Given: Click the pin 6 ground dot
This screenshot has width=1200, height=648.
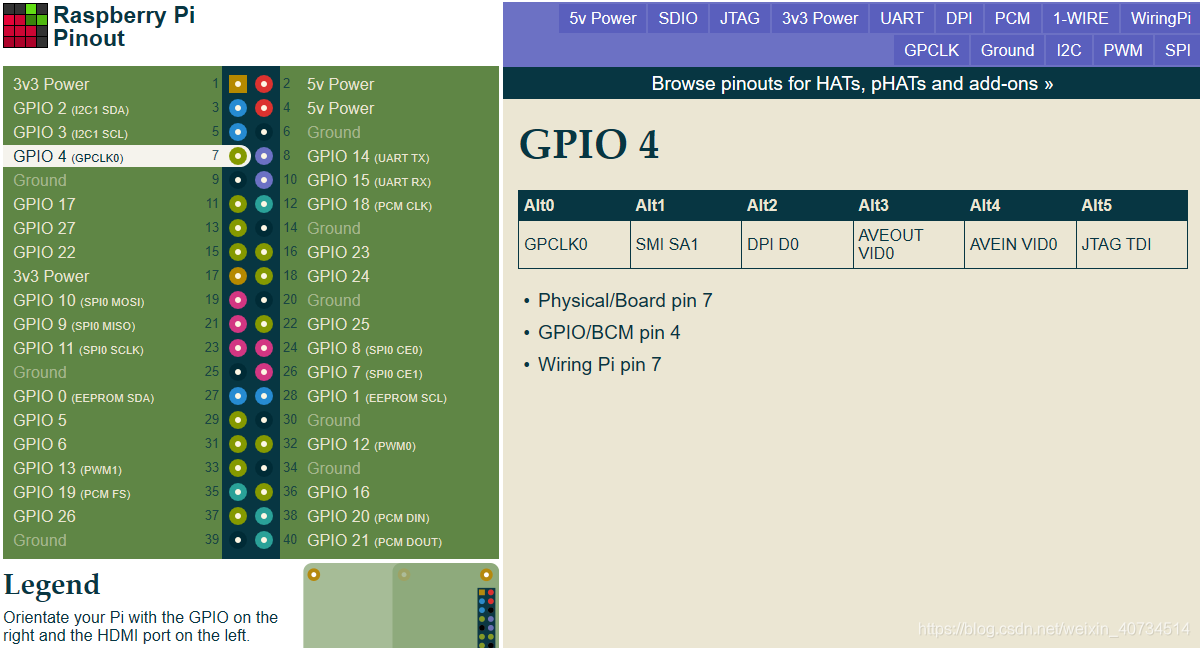Looking at the screenshot, I should pyautogui.click(x=264, y=132).
